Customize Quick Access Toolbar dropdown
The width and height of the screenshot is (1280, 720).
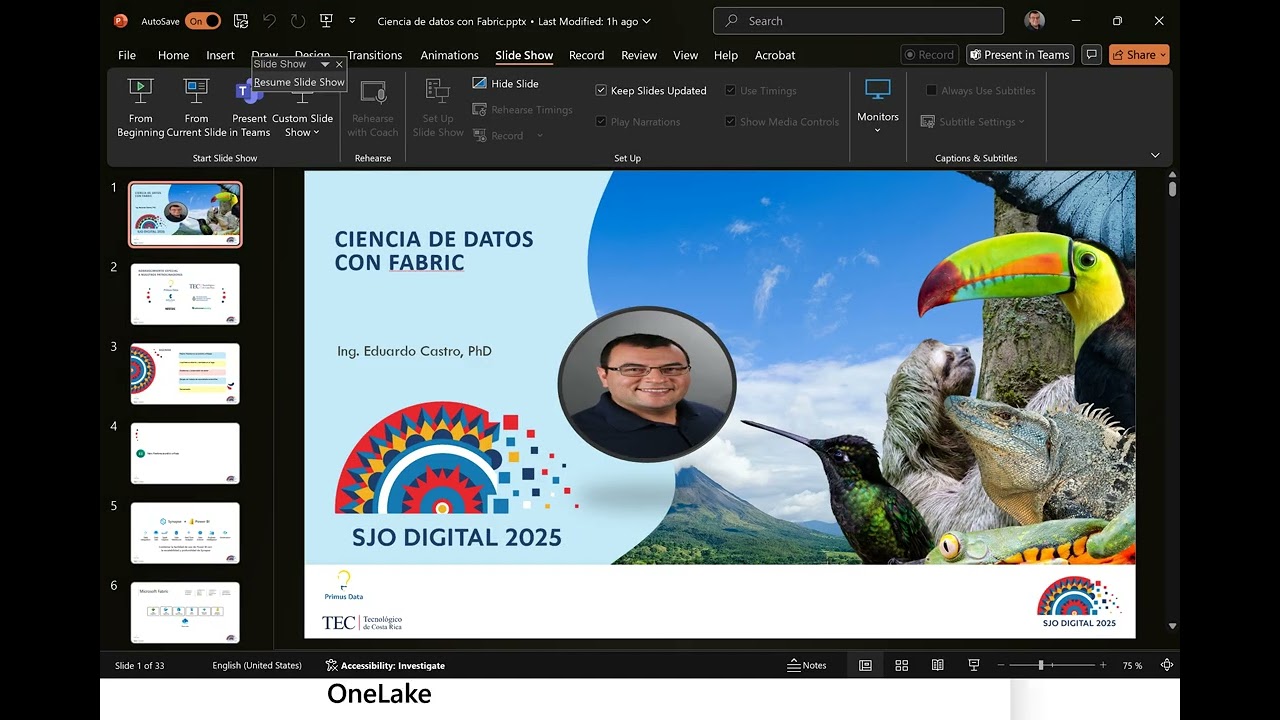click(352, 21)
